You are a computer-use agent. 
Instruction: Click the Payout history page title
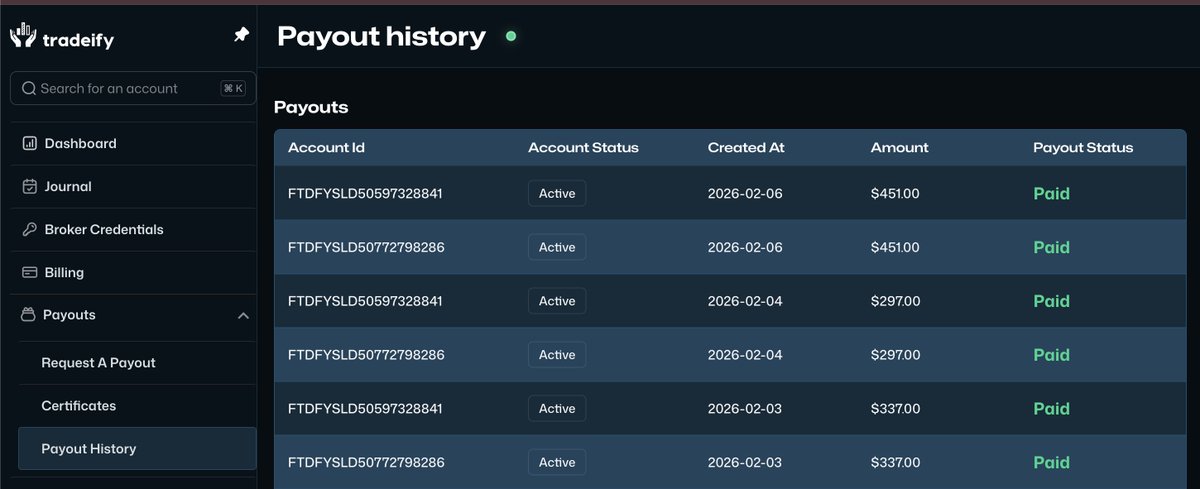point(381,37)
